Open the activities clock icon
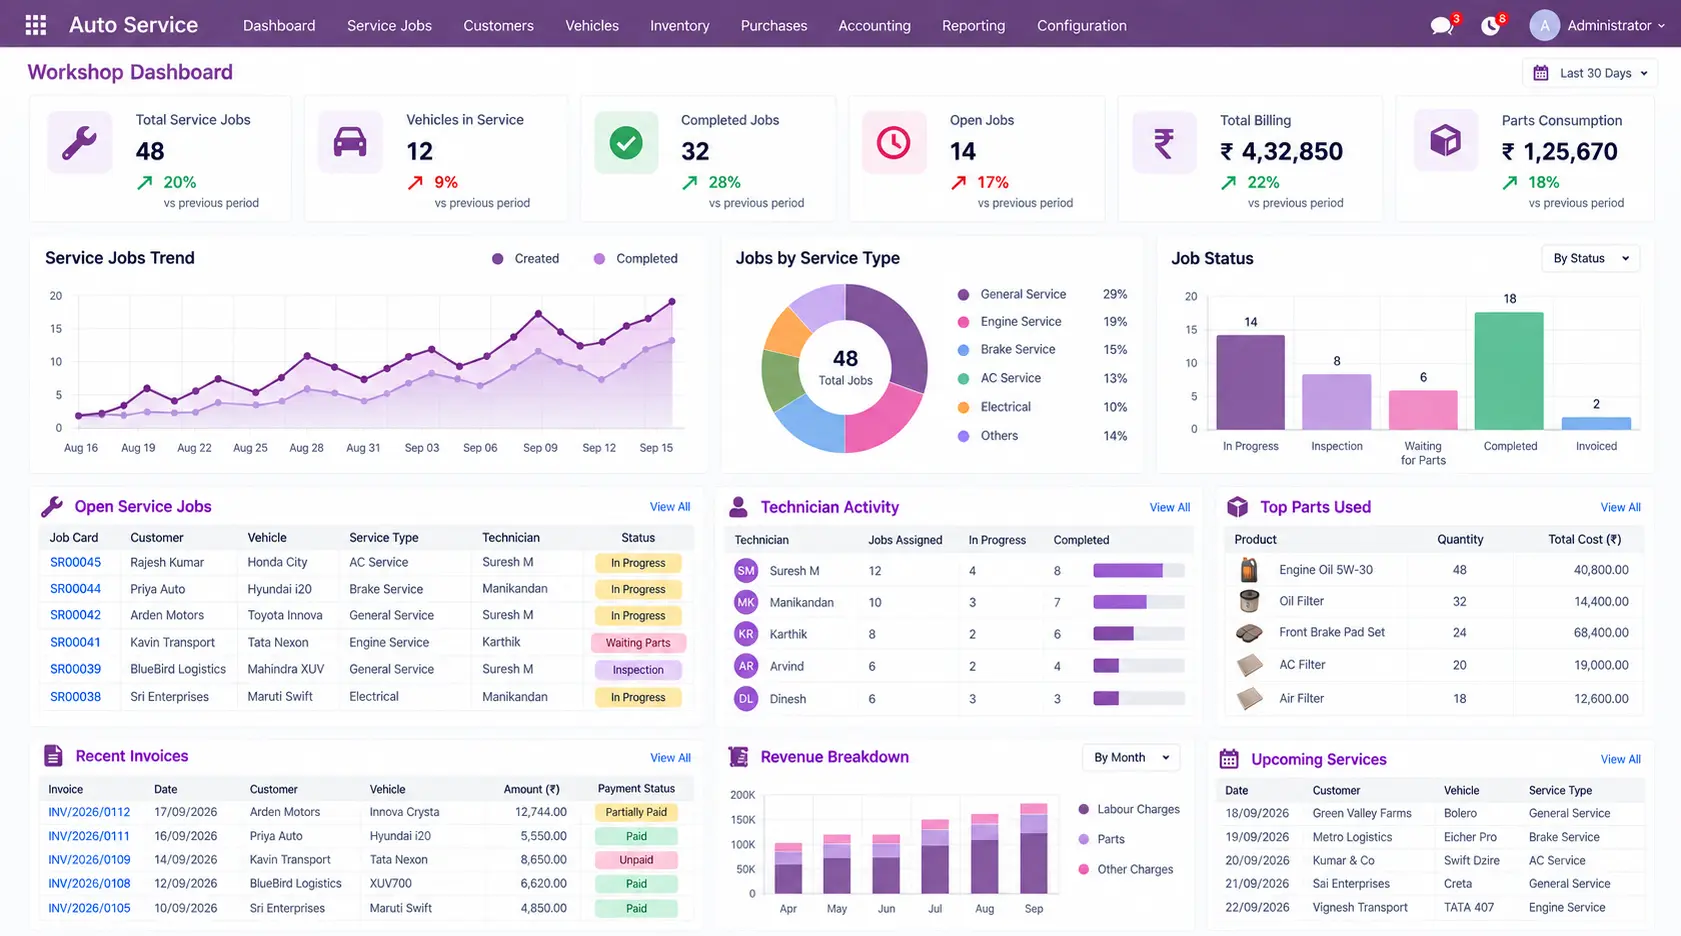Screen dimensions: 1681x936 [1490, 26]
